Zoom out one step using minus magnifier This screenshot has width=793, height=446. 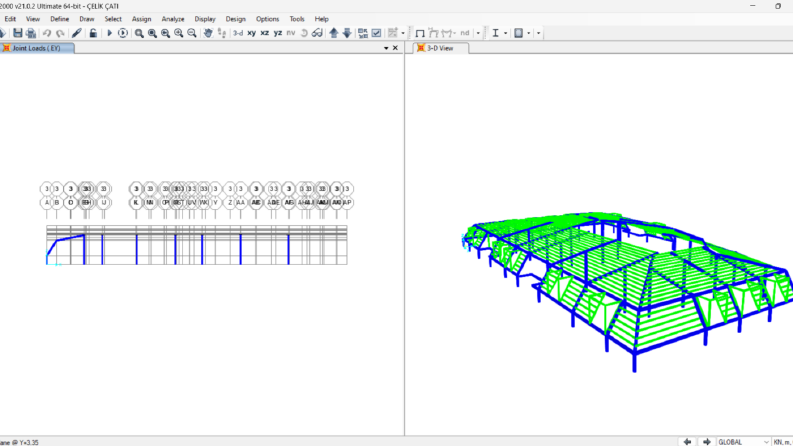click(x=192, y=33)
